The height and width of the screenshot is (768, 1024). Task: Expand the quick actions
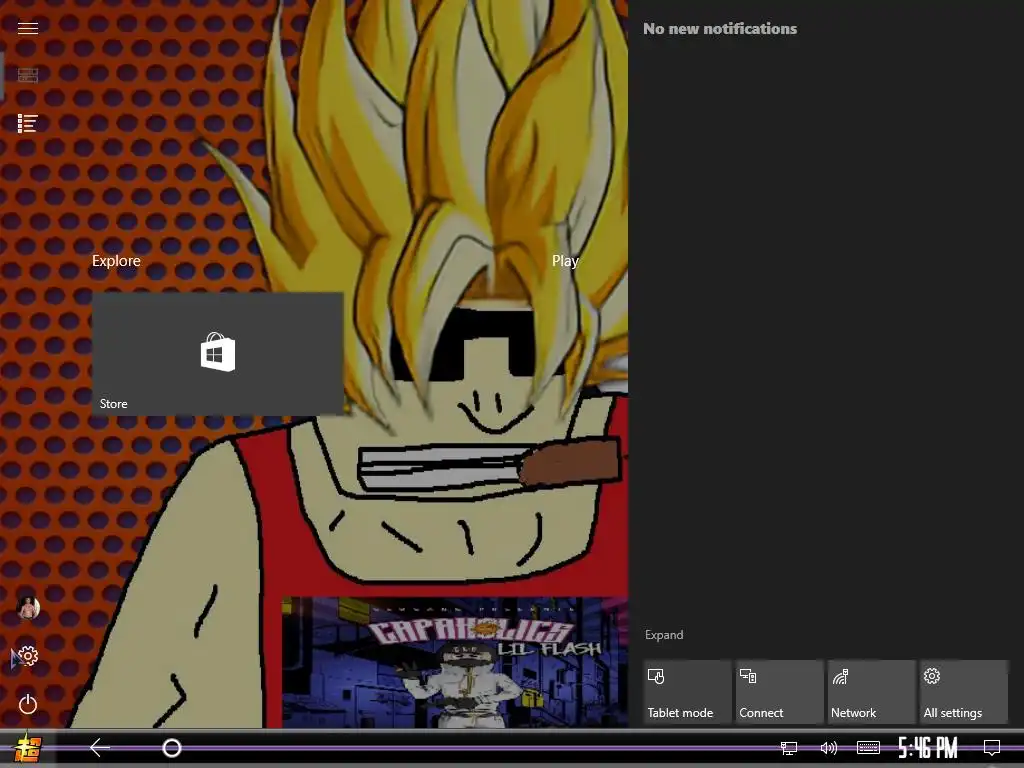(664, 635)
